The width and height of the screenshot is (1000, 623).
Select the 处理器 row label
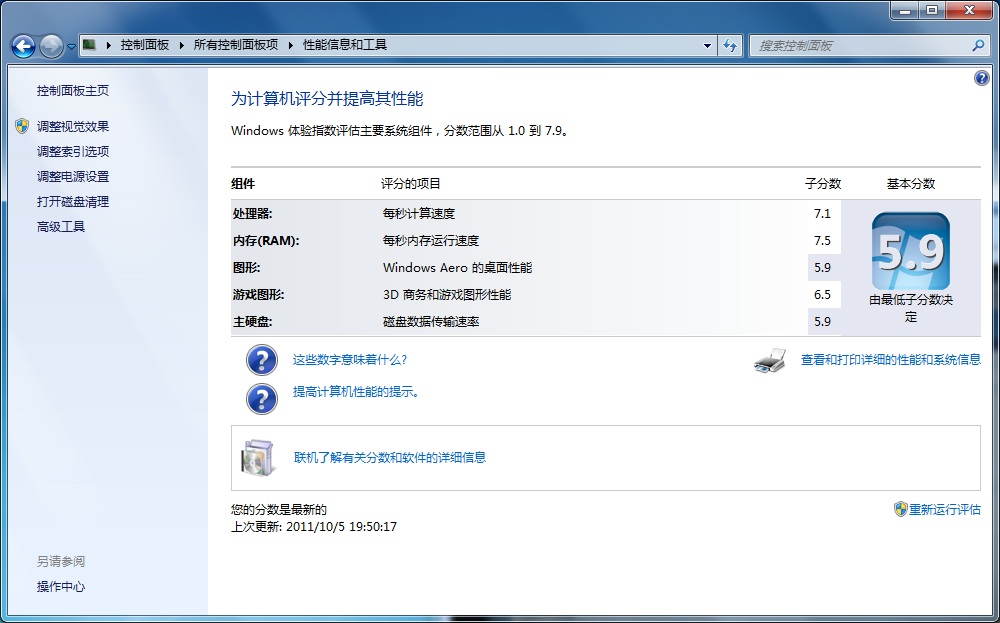click(253, 214)
